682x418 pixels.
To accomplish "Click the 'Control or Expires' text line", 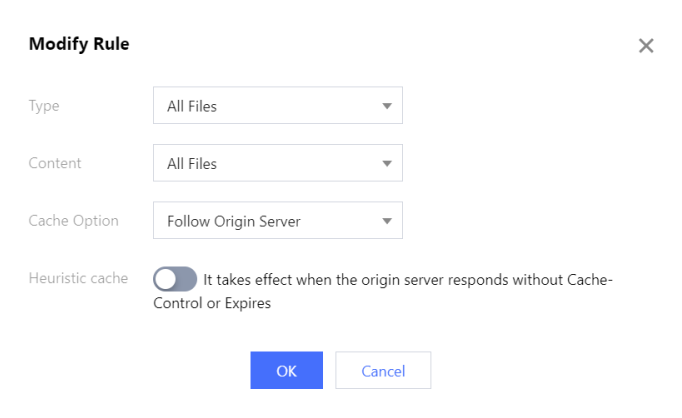I will (212, 302).
